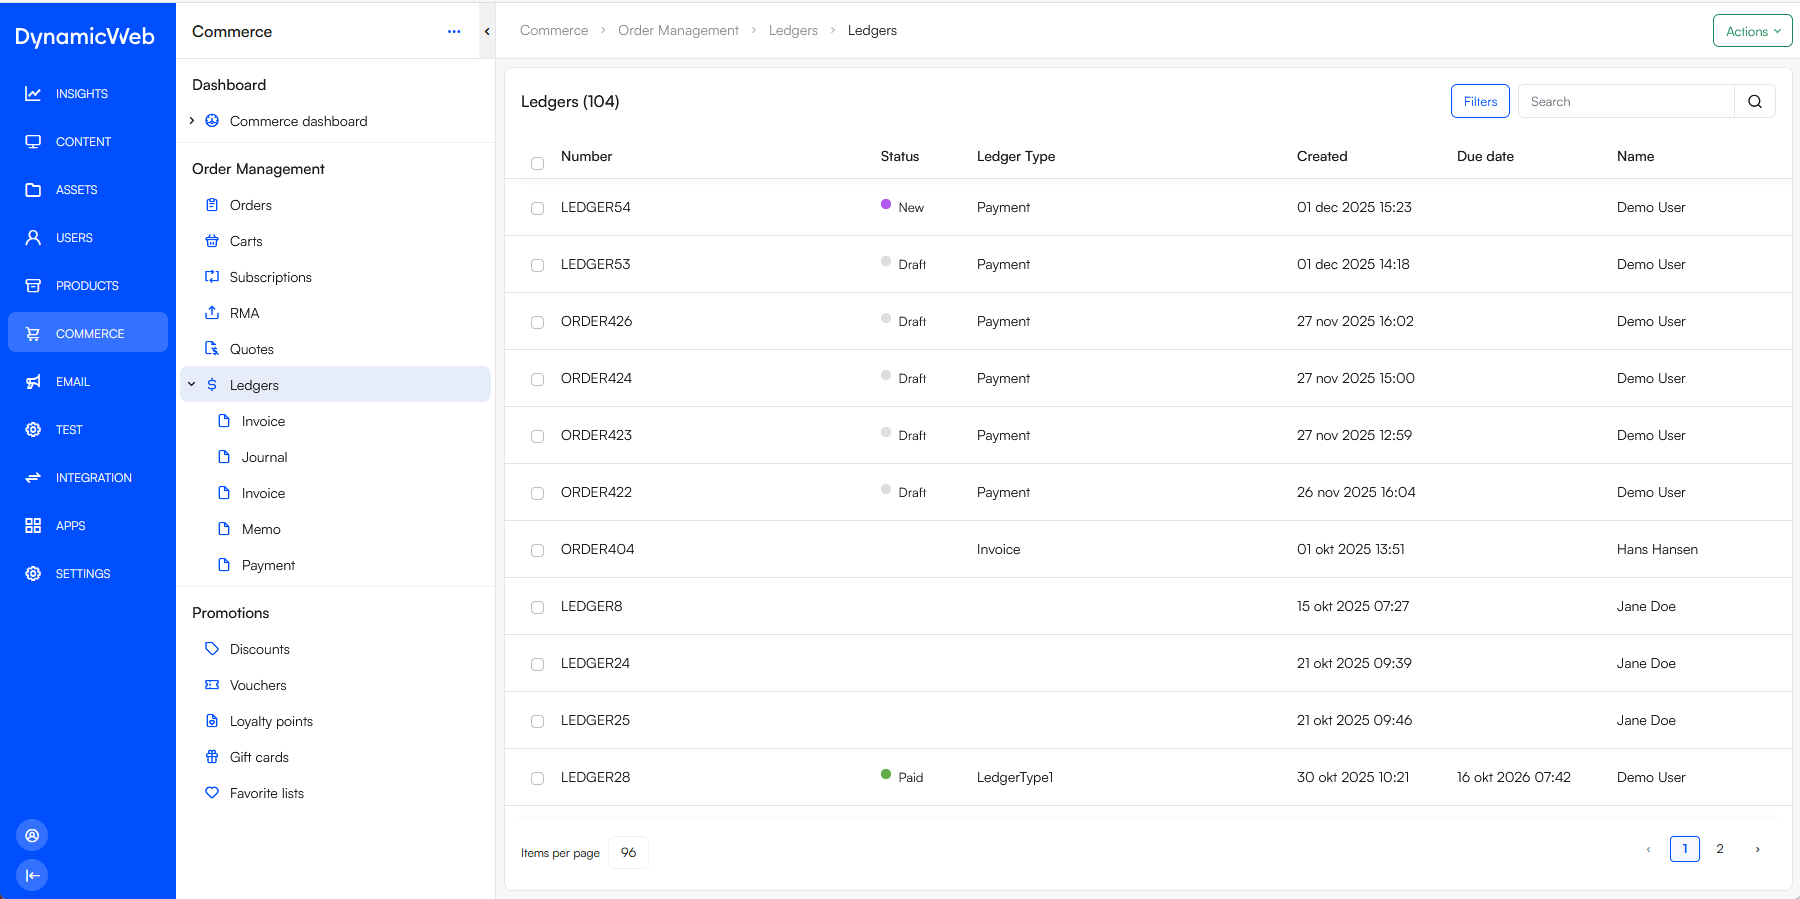The width and height of the screenshot is (1800, 899).
Task: Open the Commerce three-dots menu
Action: (454, 32)
